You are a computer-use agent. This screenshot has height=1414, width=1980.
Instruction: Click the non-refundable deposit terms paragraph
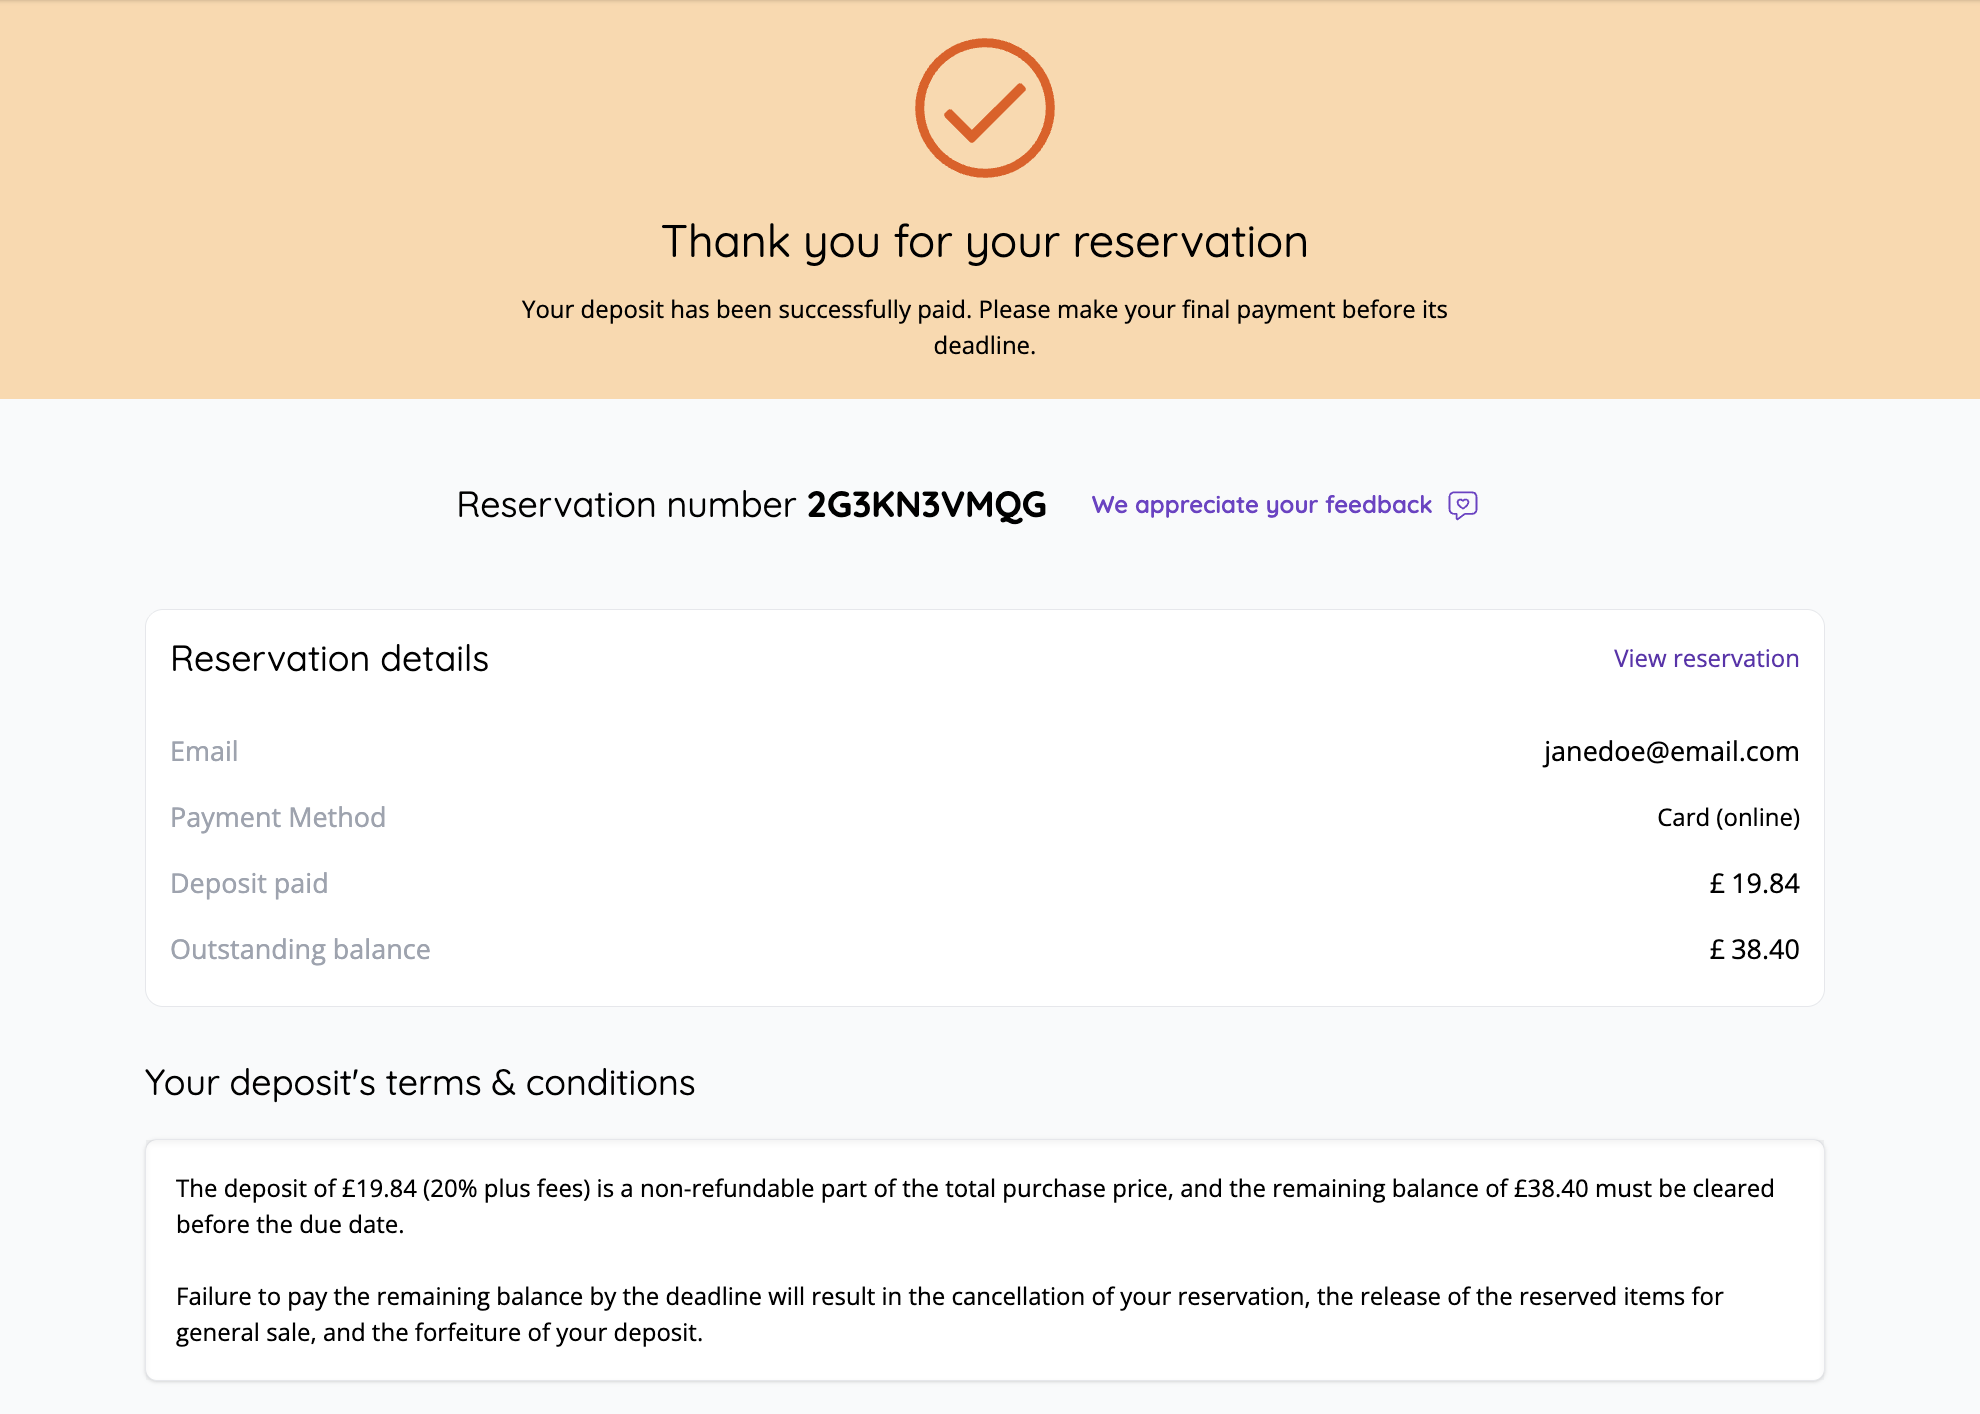tap(974, 1206)
